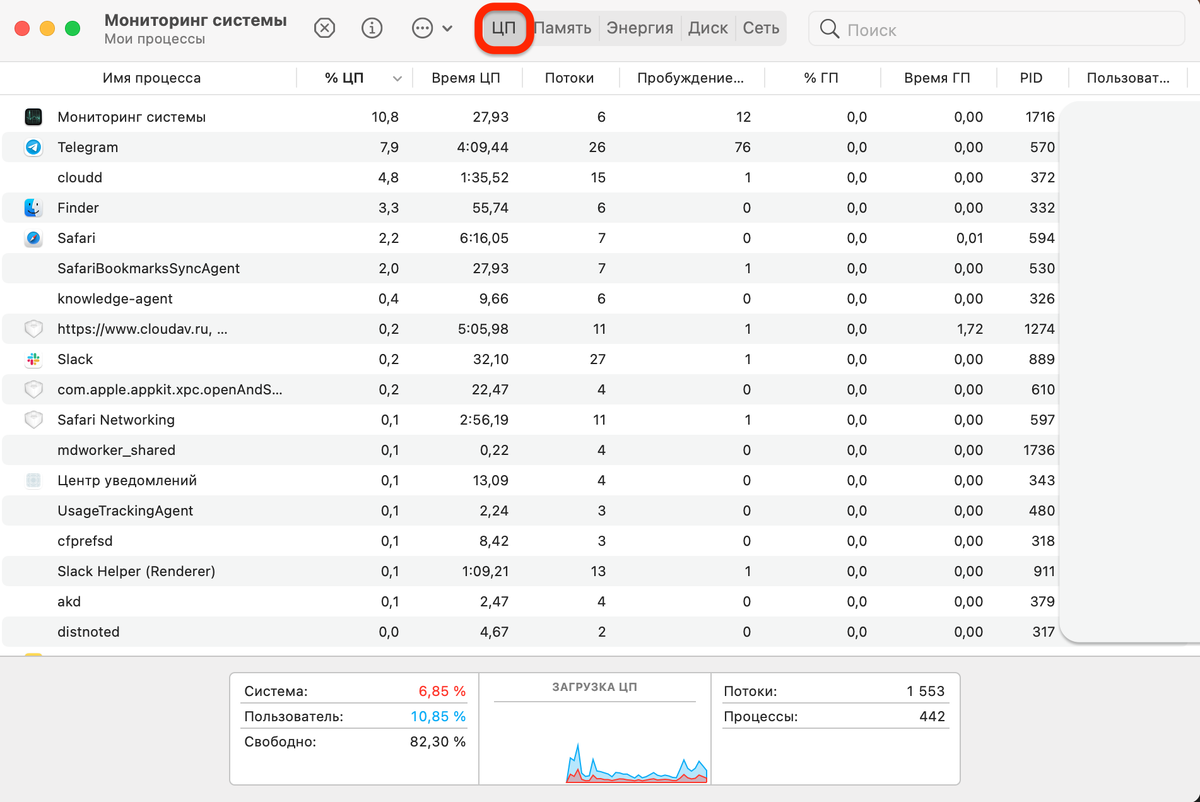Click PID value 1716
This screenshot has height=802, width=1200.
pyautogui.click(x=1040, y=117)
